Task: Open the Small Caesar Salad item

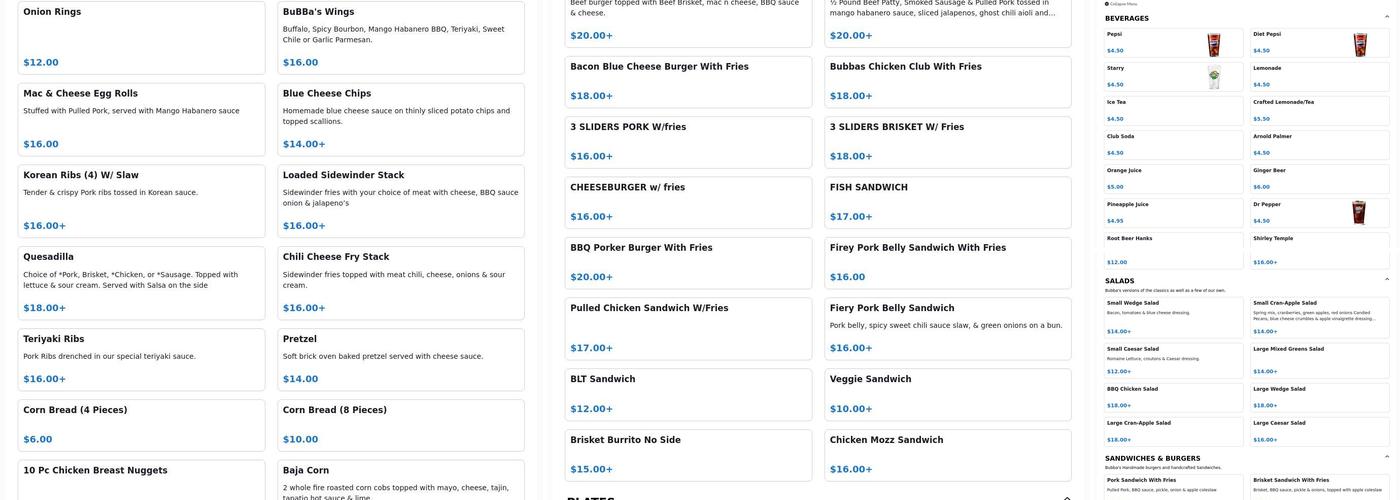Action: coord(1173,361)
